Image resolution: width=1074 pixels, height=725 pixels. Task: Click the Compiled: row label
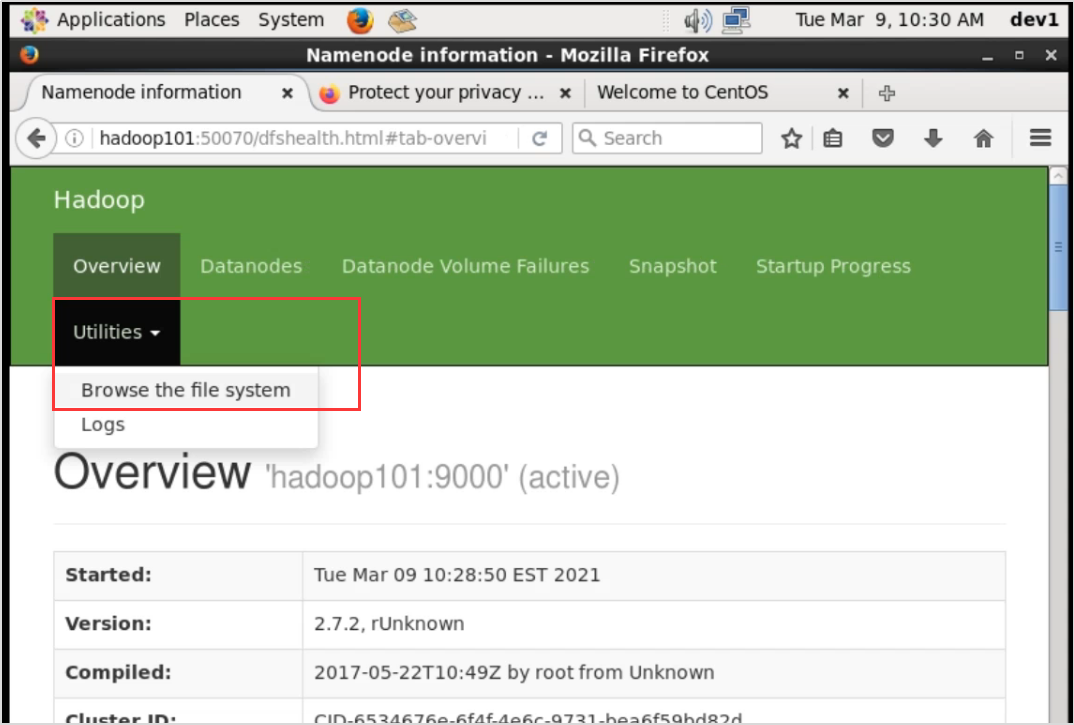[118, 672]
